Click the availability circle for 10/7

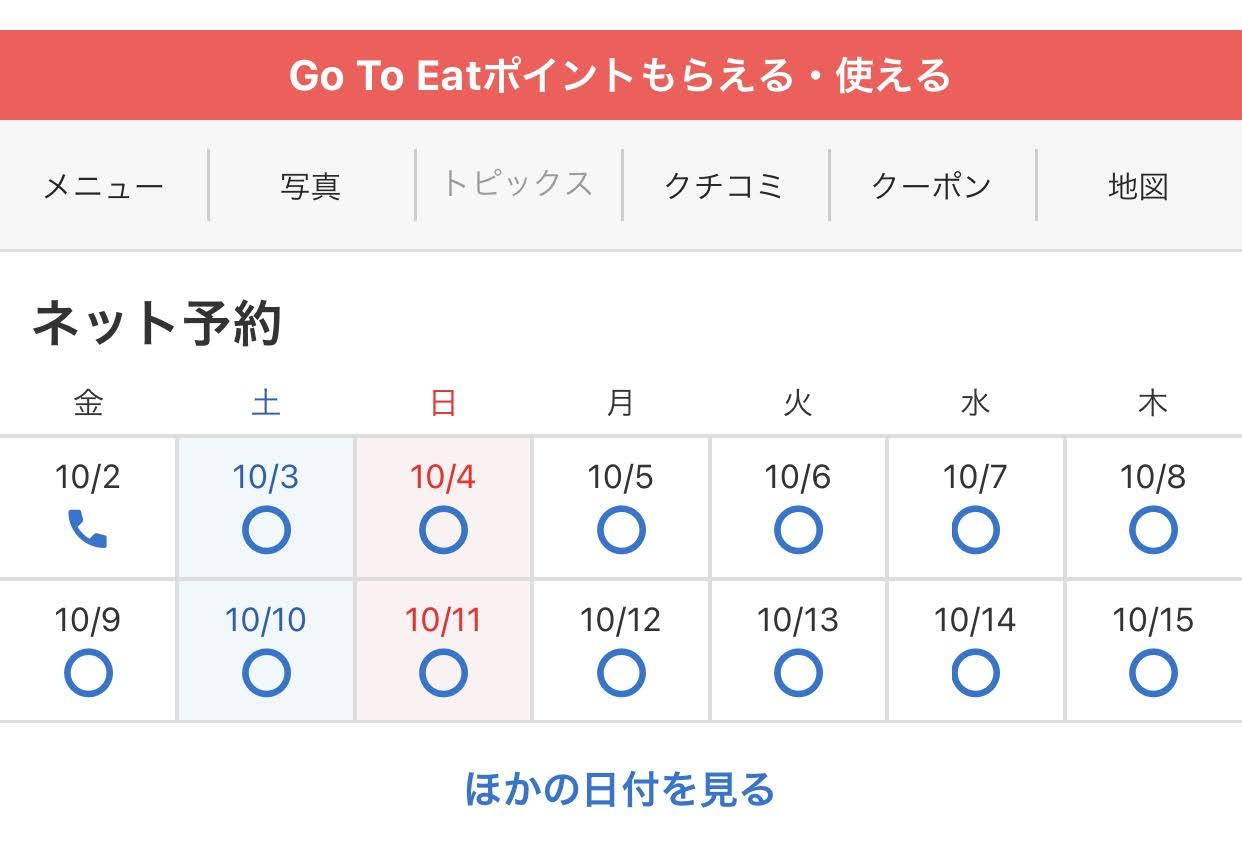click(x=975, y=530)
